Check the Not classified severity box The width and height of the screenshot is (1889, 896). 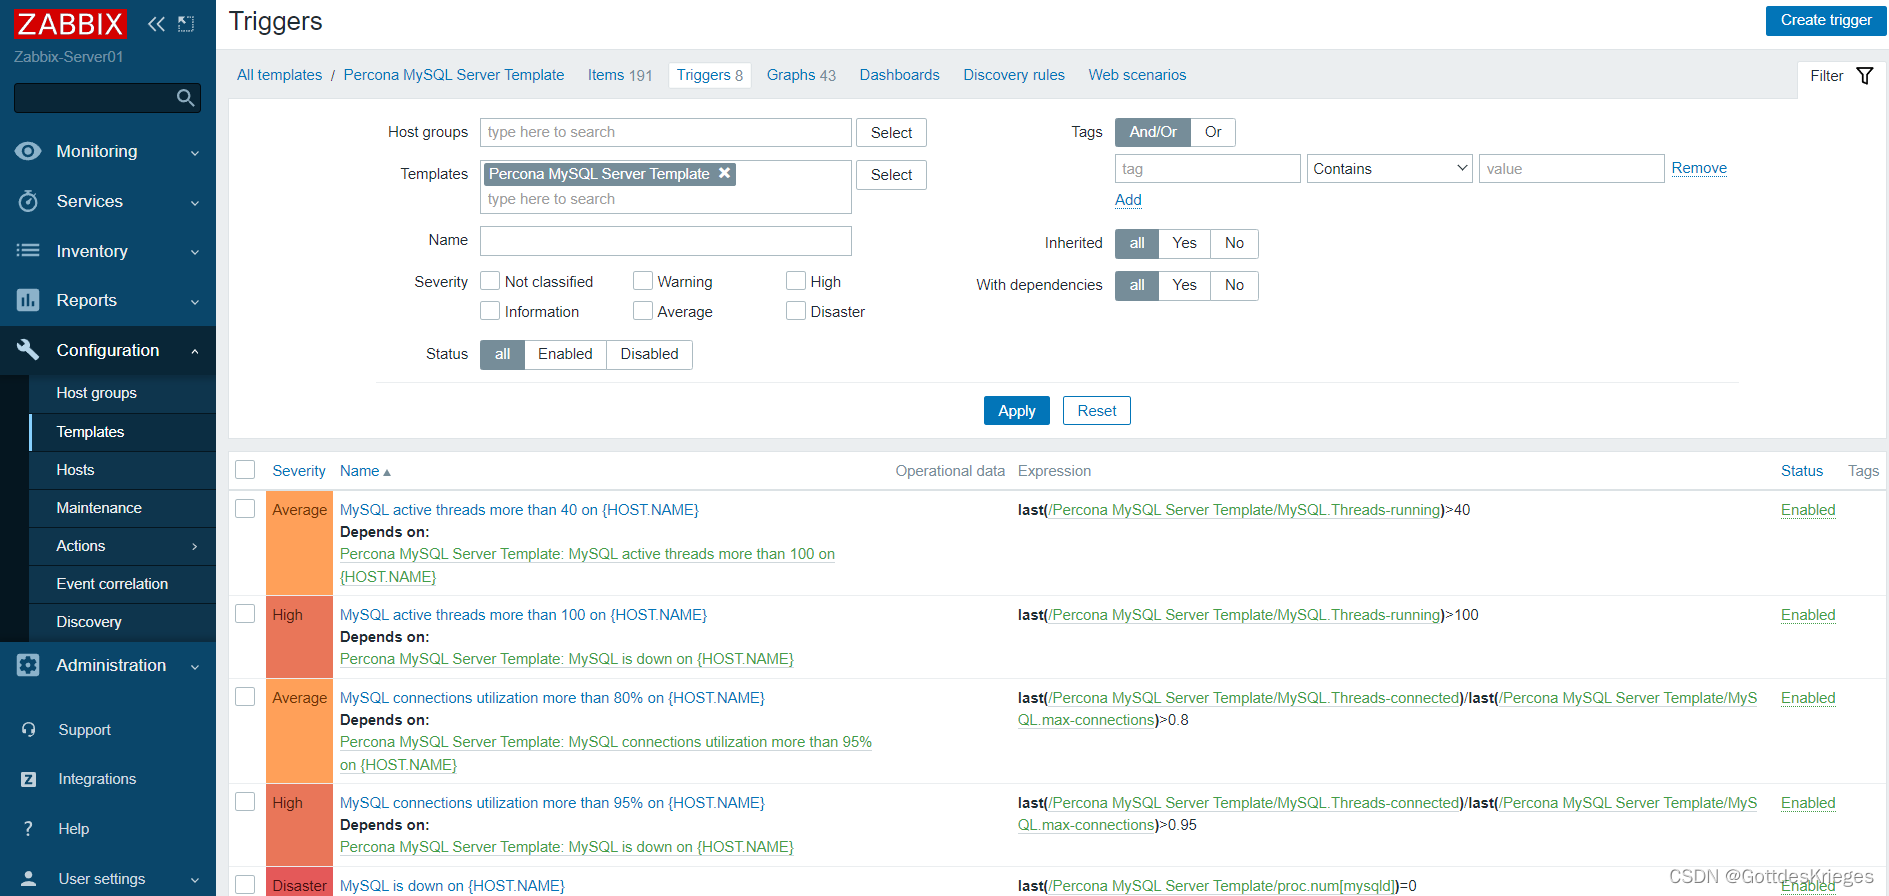490,281
